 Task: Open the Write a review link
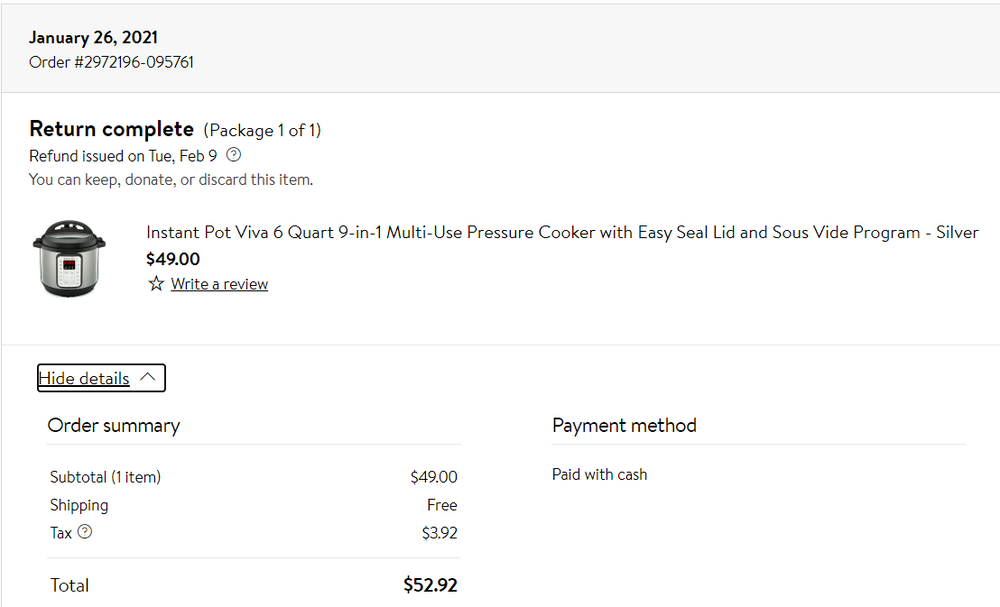click(219, 284)
